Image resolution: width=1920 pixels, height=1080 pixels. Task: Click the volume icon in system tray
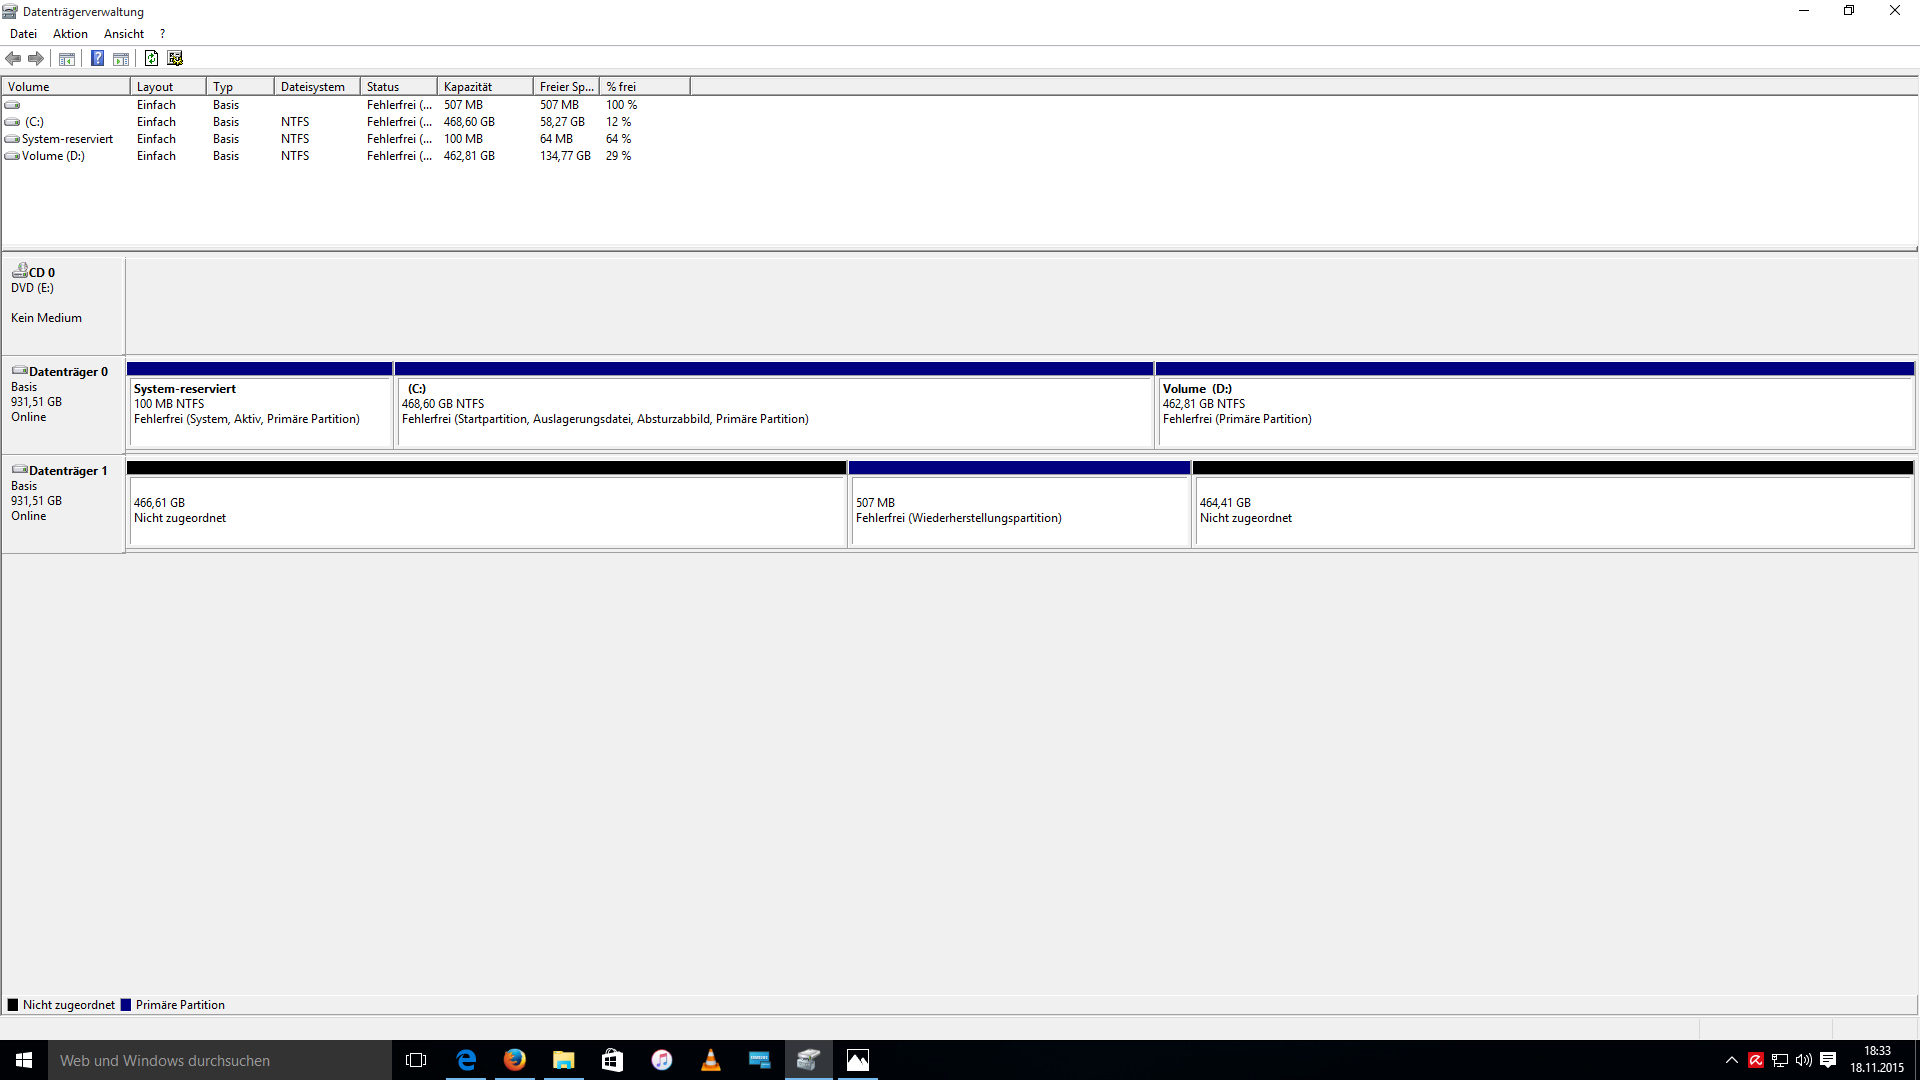1803,1060
